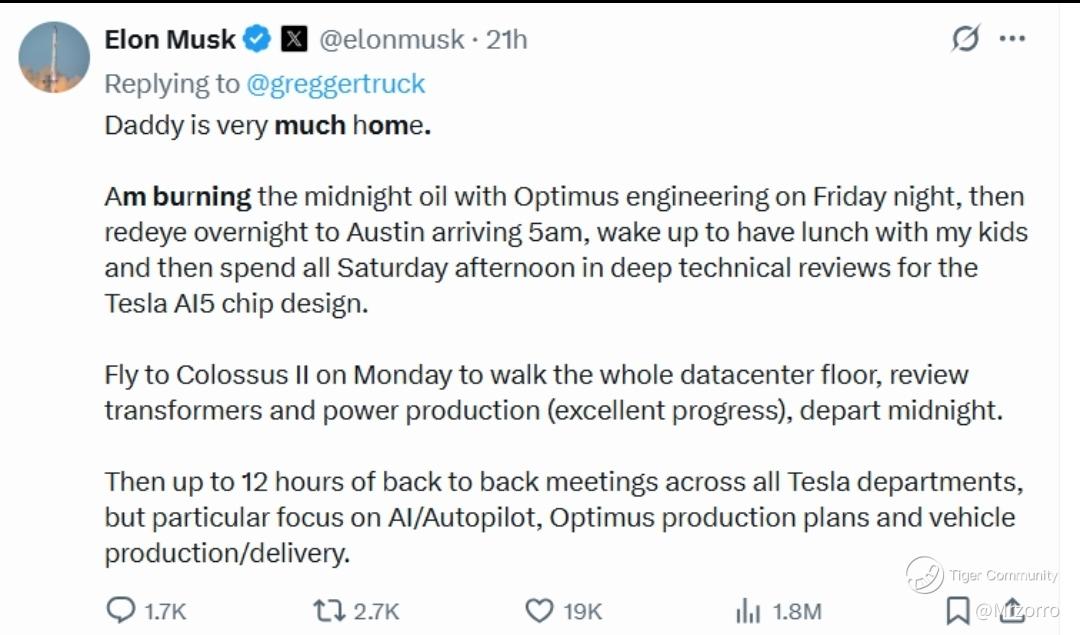
Task: Bookmark this post
Action: point(957,609)
